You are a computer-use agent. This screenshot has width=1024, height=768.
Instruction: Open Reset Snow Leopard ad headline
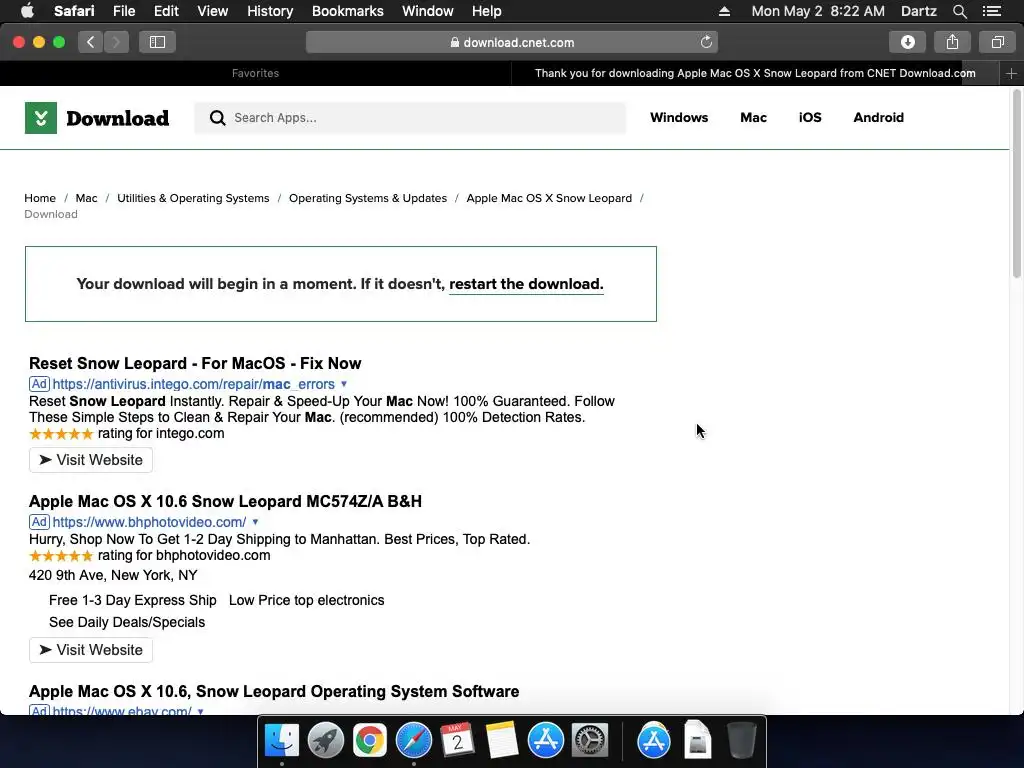pyautogui.click(x=195, y=363)
